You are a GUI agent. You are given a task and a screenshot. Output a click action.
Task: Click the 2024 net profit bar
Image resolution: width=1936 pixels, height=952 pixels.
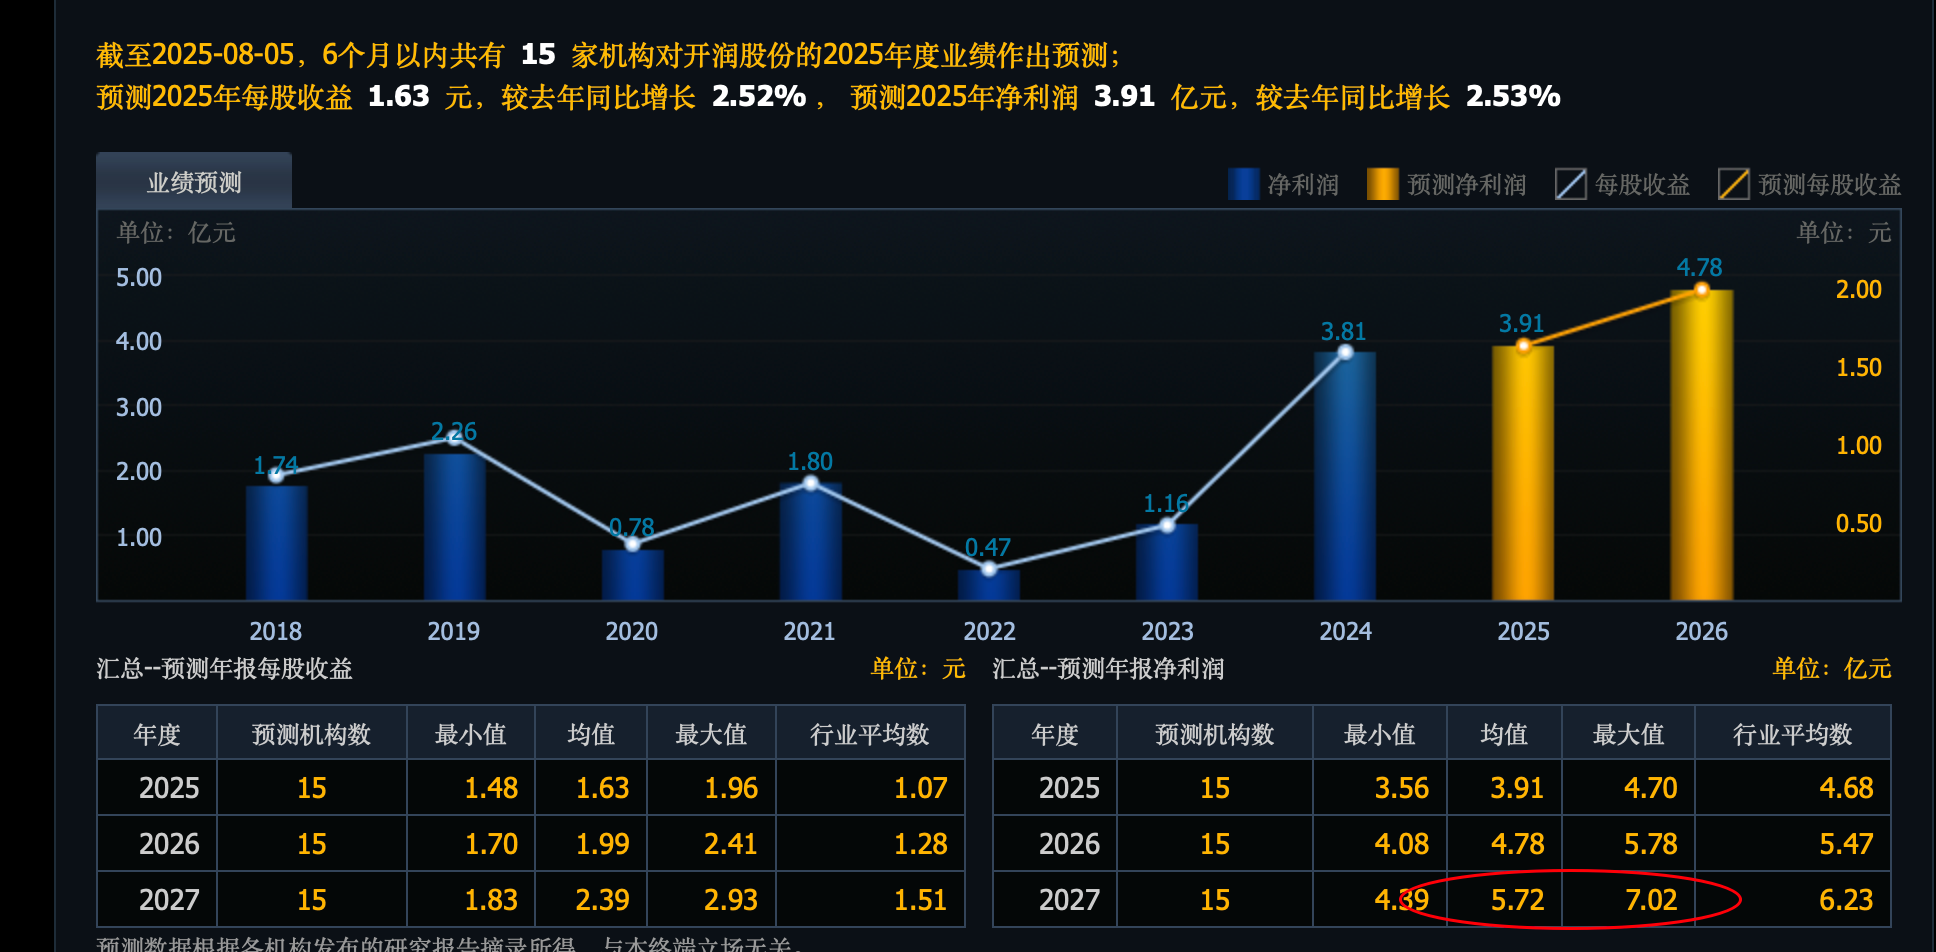(x=1344, y=476)
